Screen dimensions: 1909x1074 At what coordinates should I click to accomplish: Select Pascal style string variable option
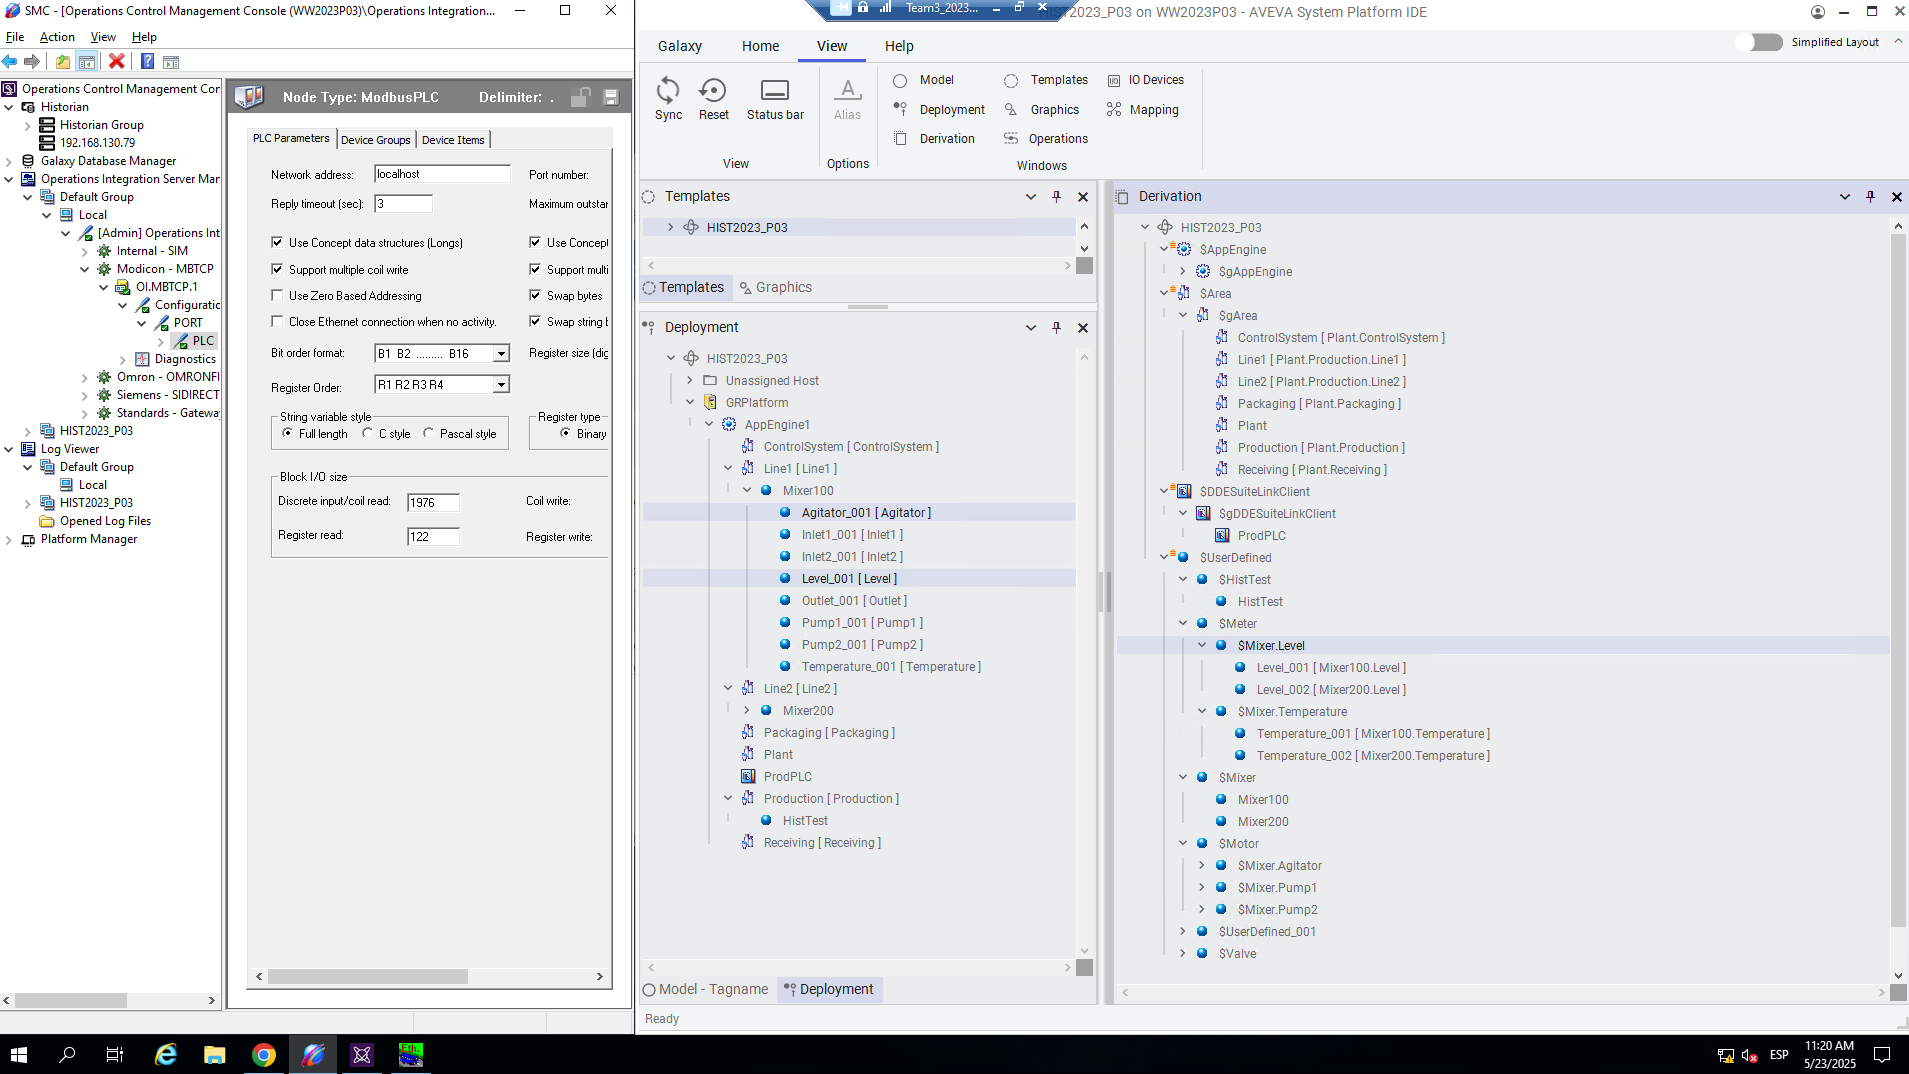tap(429, 433)
